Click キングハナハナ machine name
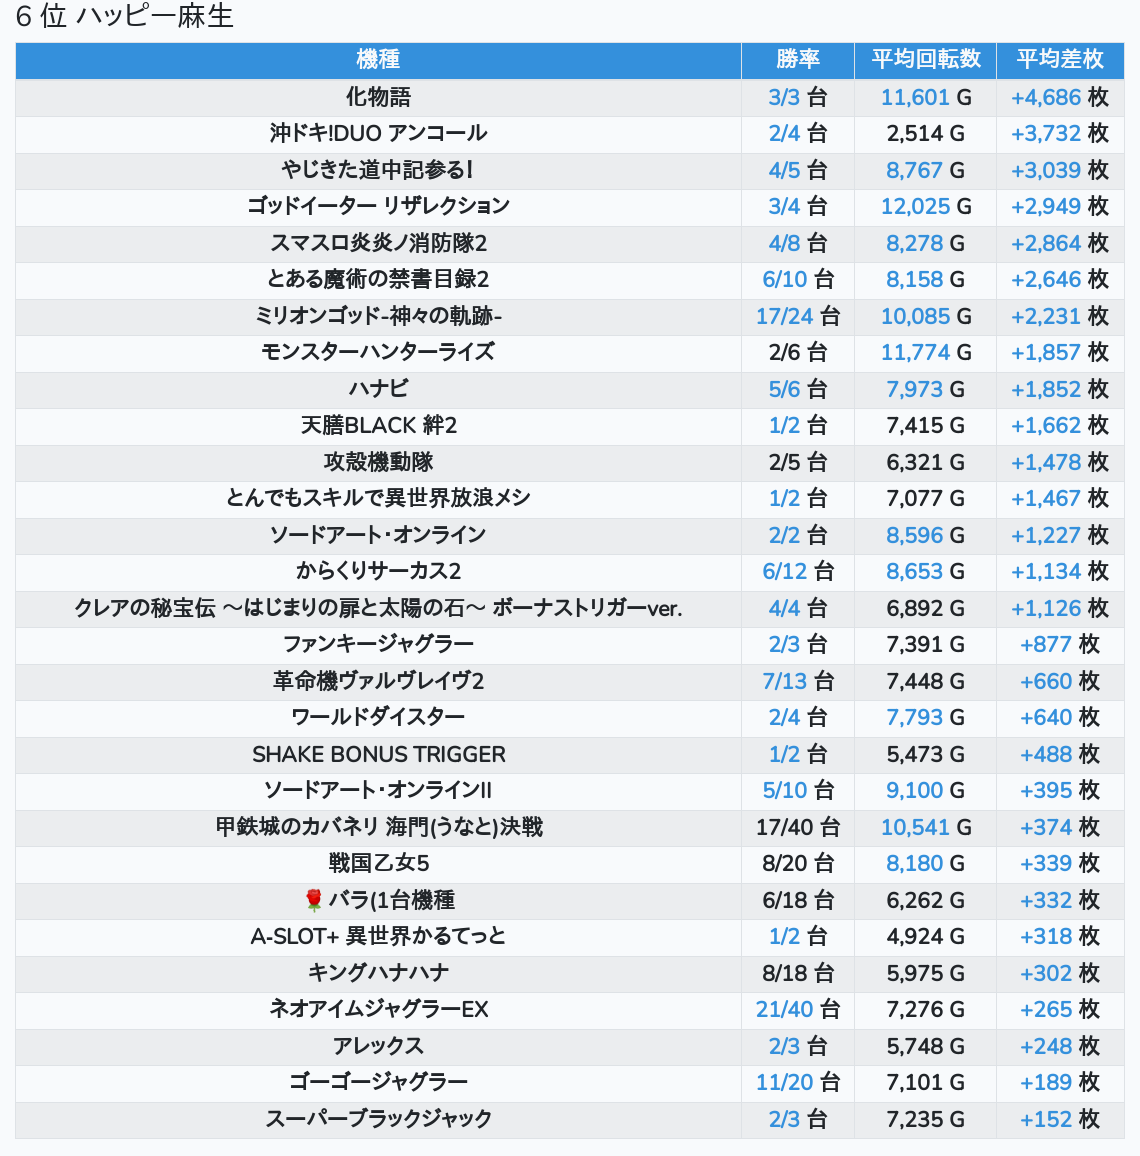 378,973
